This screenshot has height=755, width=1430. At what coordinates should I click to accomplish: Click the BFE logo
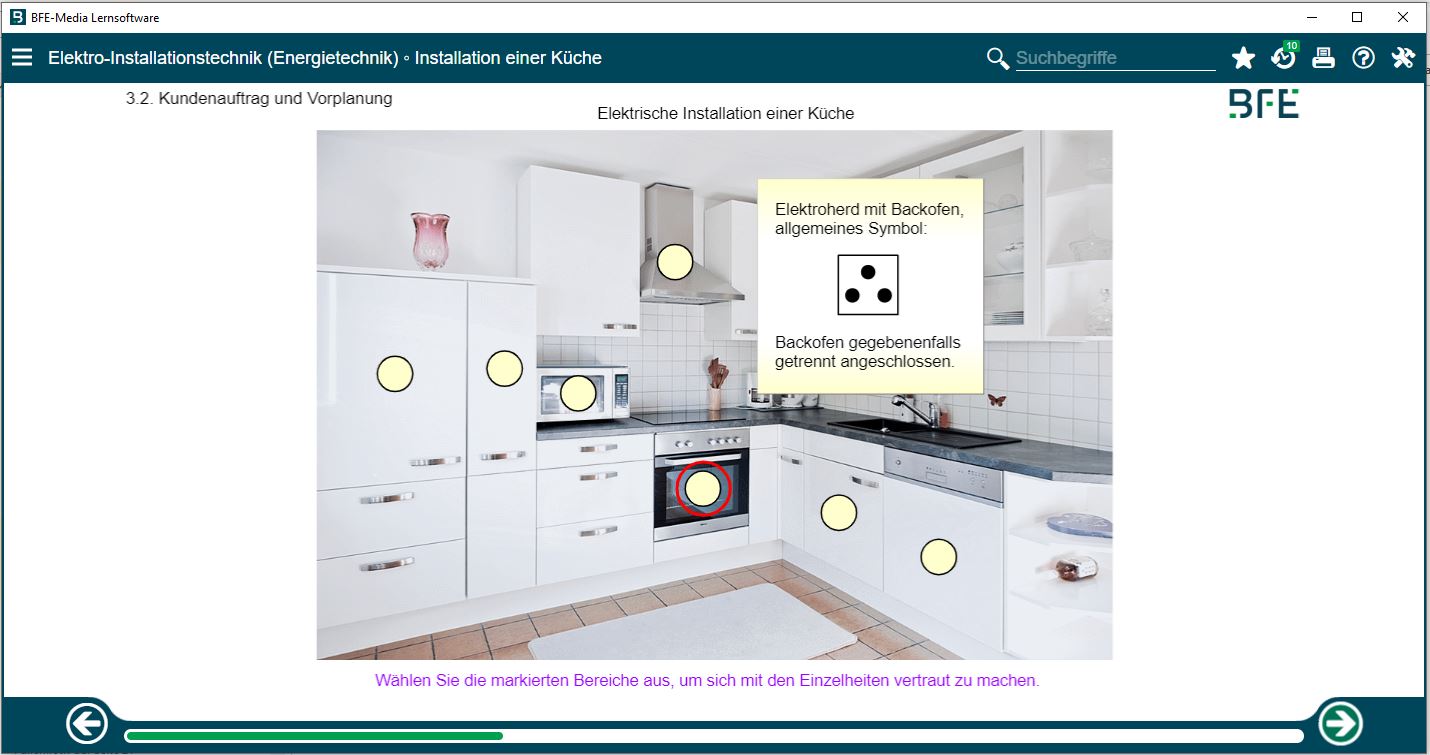1263,104
